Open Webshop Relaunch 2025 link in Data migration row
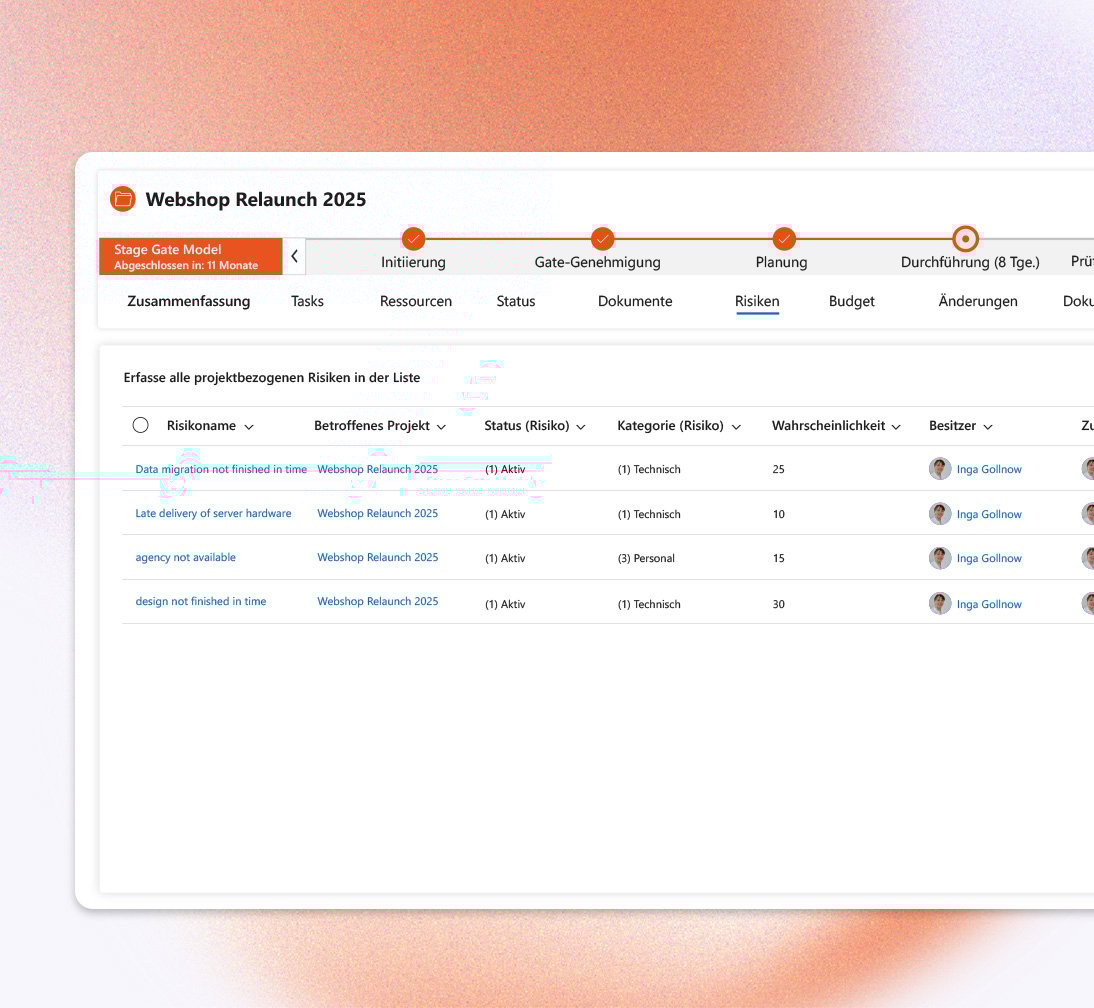Image resolution: width=1094 pixels, height=1008 pixels. pyautogui.click(x=377, y=469)
